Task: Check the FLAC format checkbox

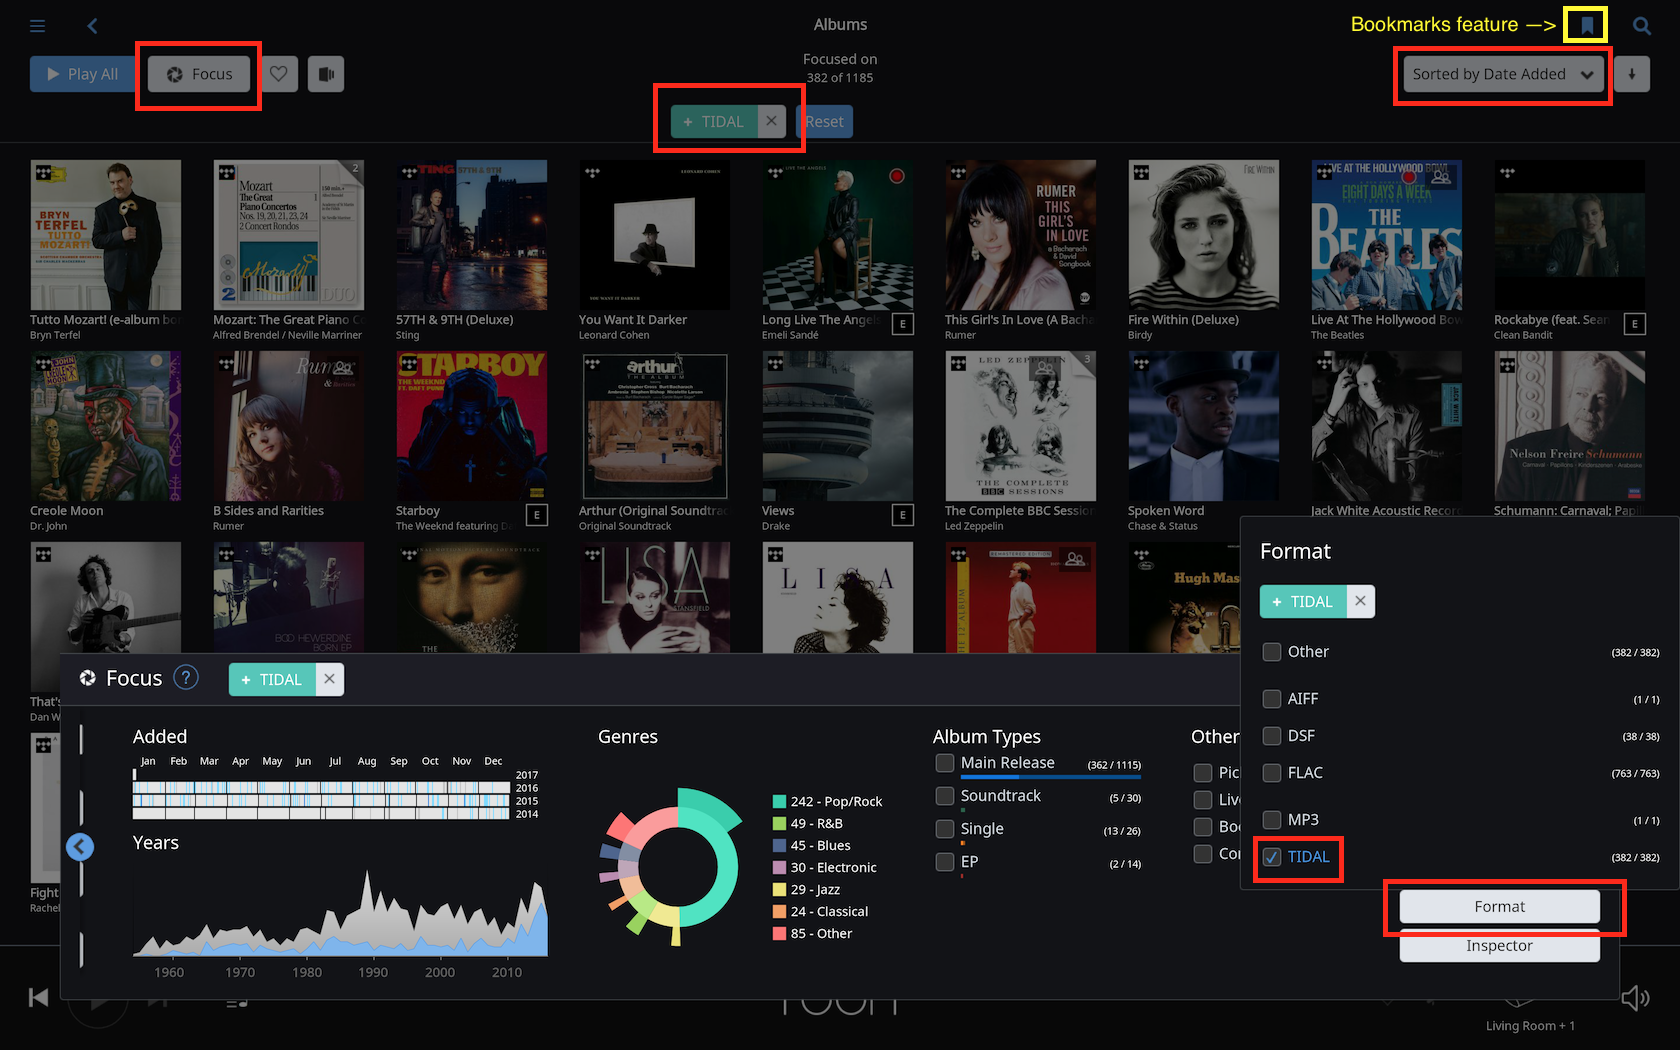Action: point(1272,773)
